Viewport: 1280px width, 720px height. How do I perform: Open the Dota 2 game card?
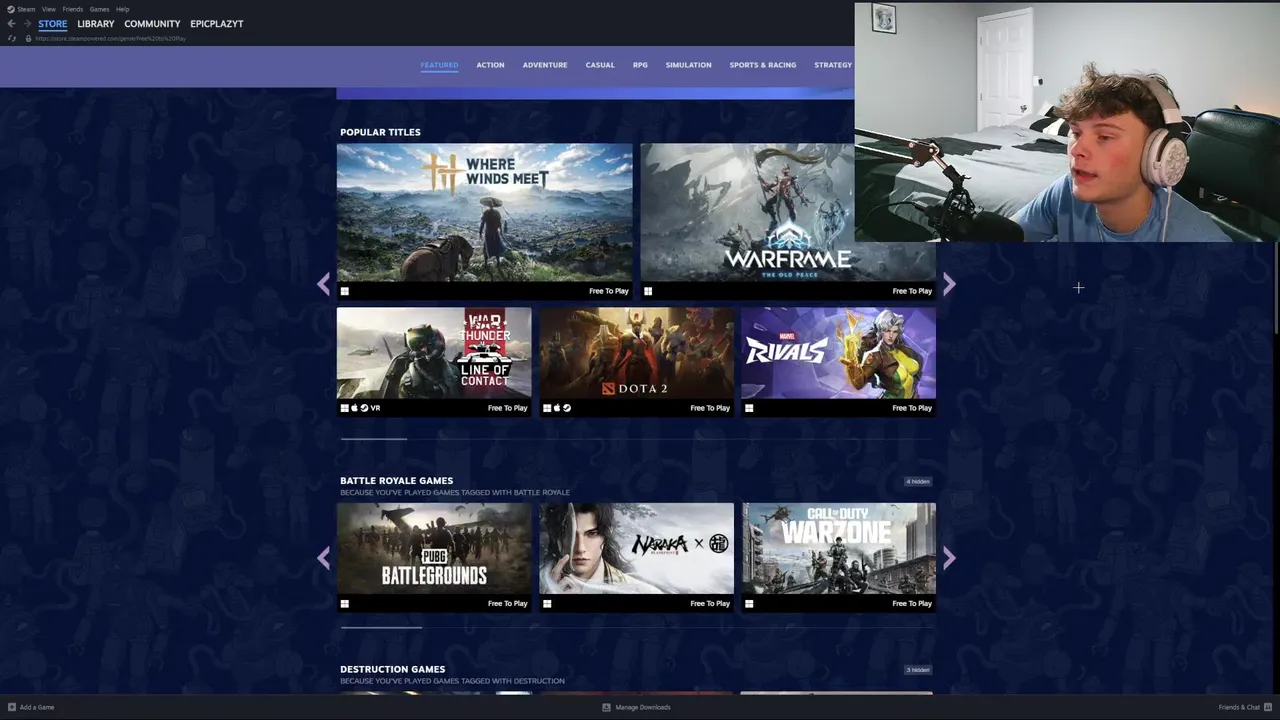tap(636, 361)
